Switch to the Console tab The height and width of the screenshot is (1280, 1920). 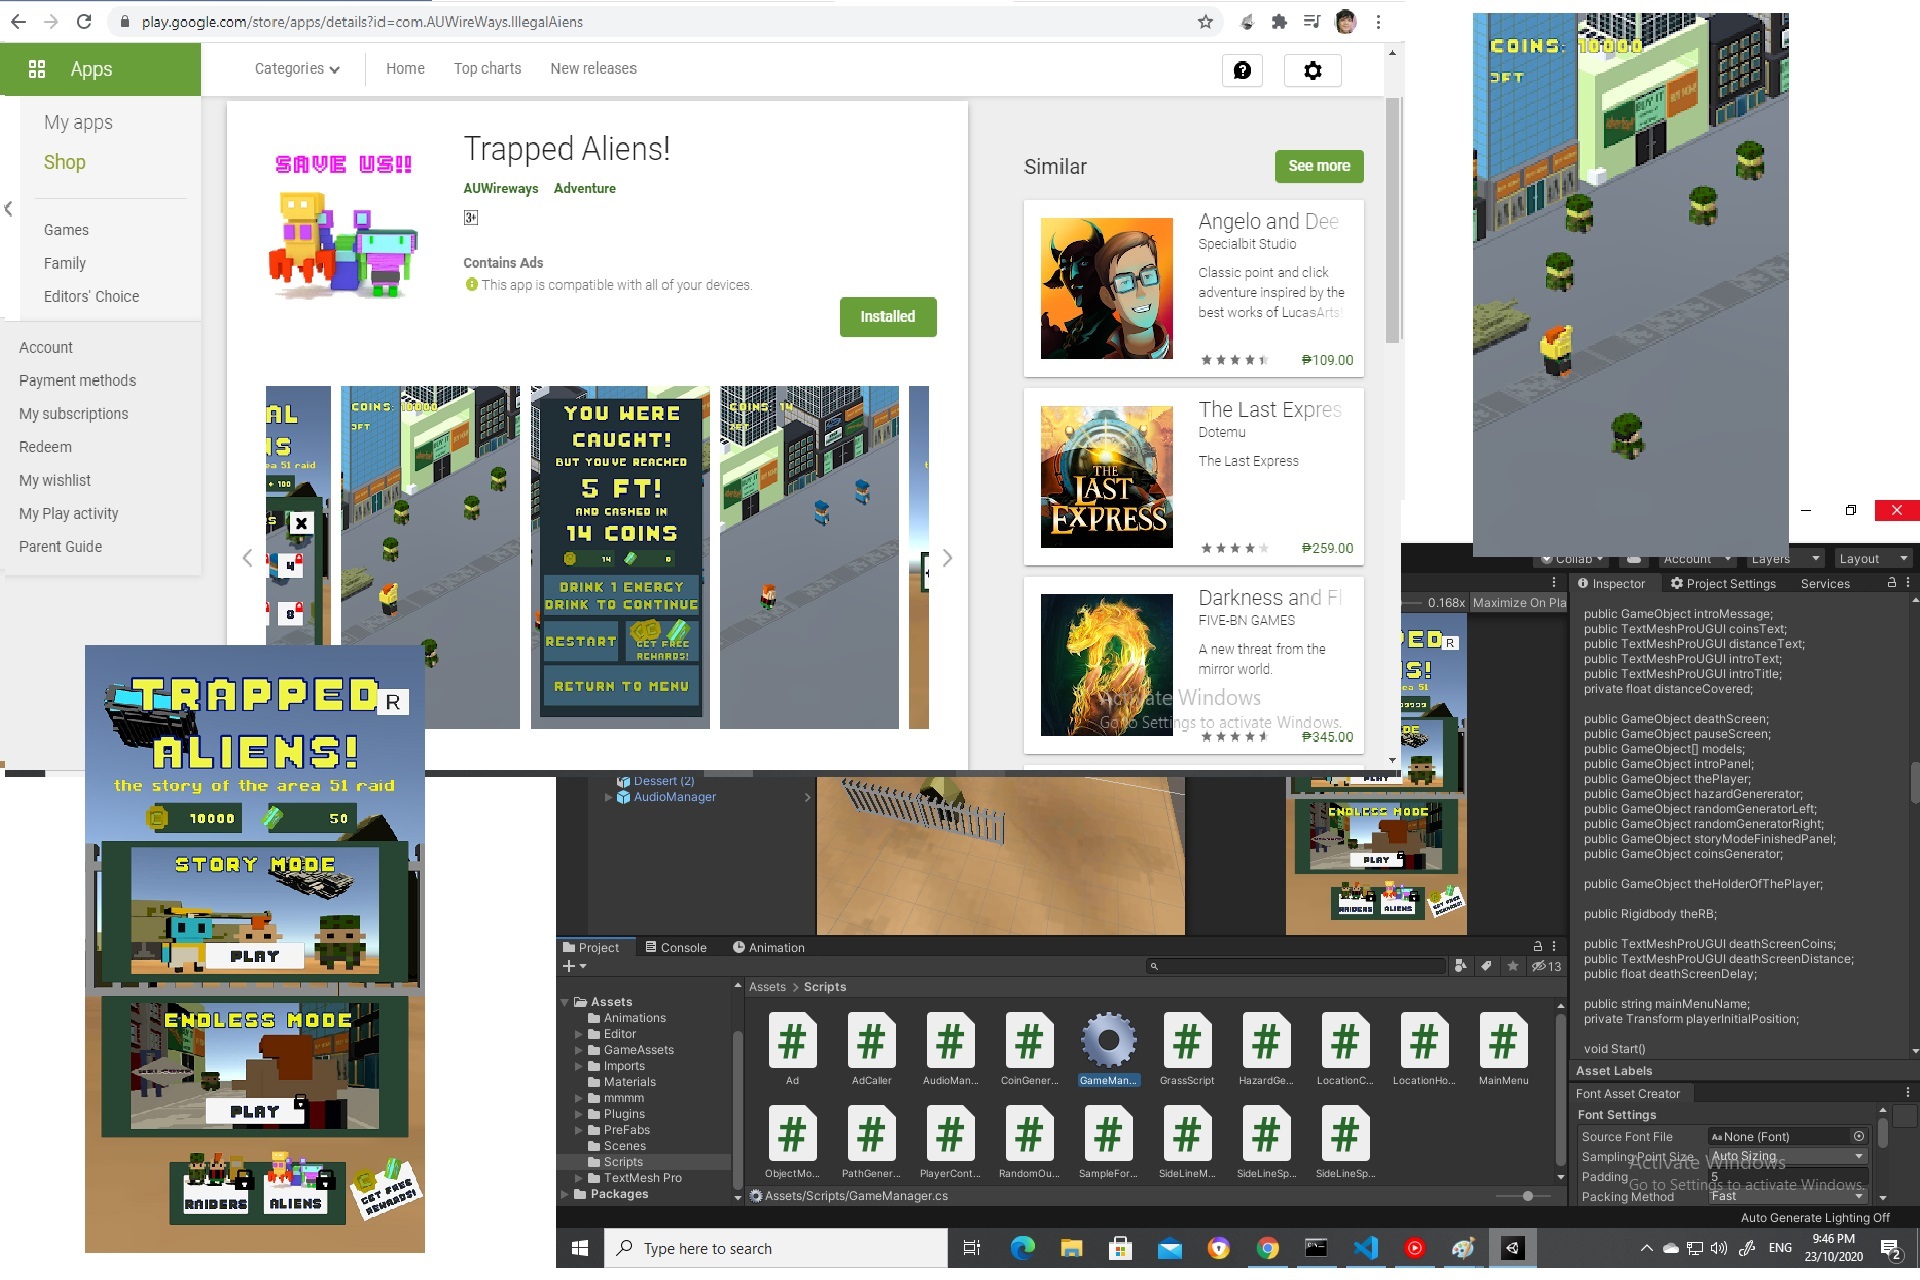676,947
